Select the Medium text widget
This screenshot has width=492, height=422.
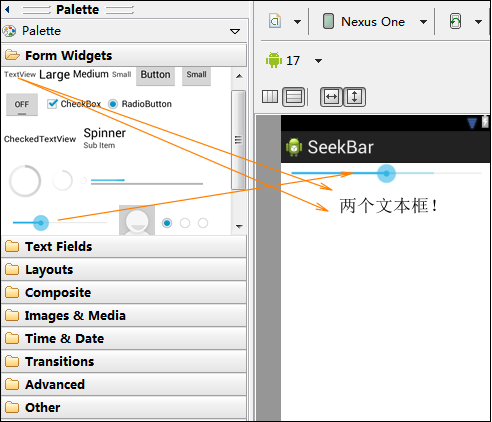91,74
